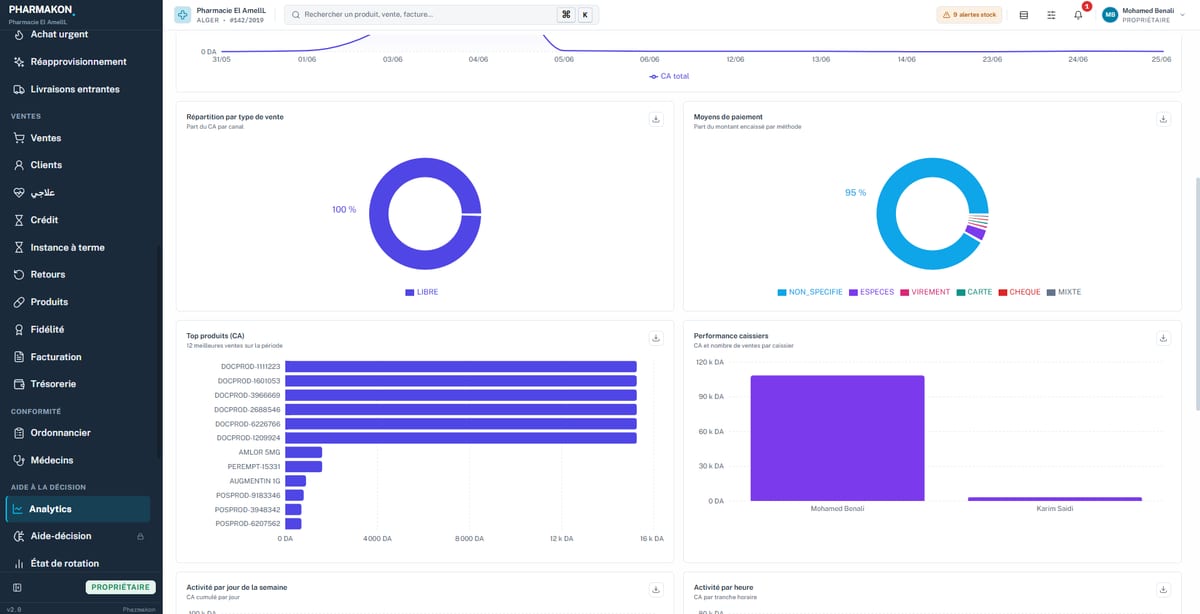Click the PROPRIÉTAIRE badge in the sidebar footer

click(120, 588)
